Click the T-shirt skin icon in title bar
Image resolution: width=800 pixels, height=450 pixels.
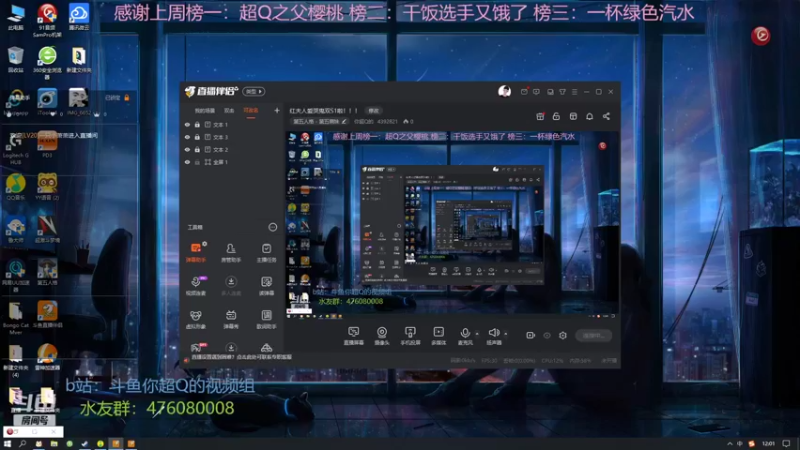[562, 92]
